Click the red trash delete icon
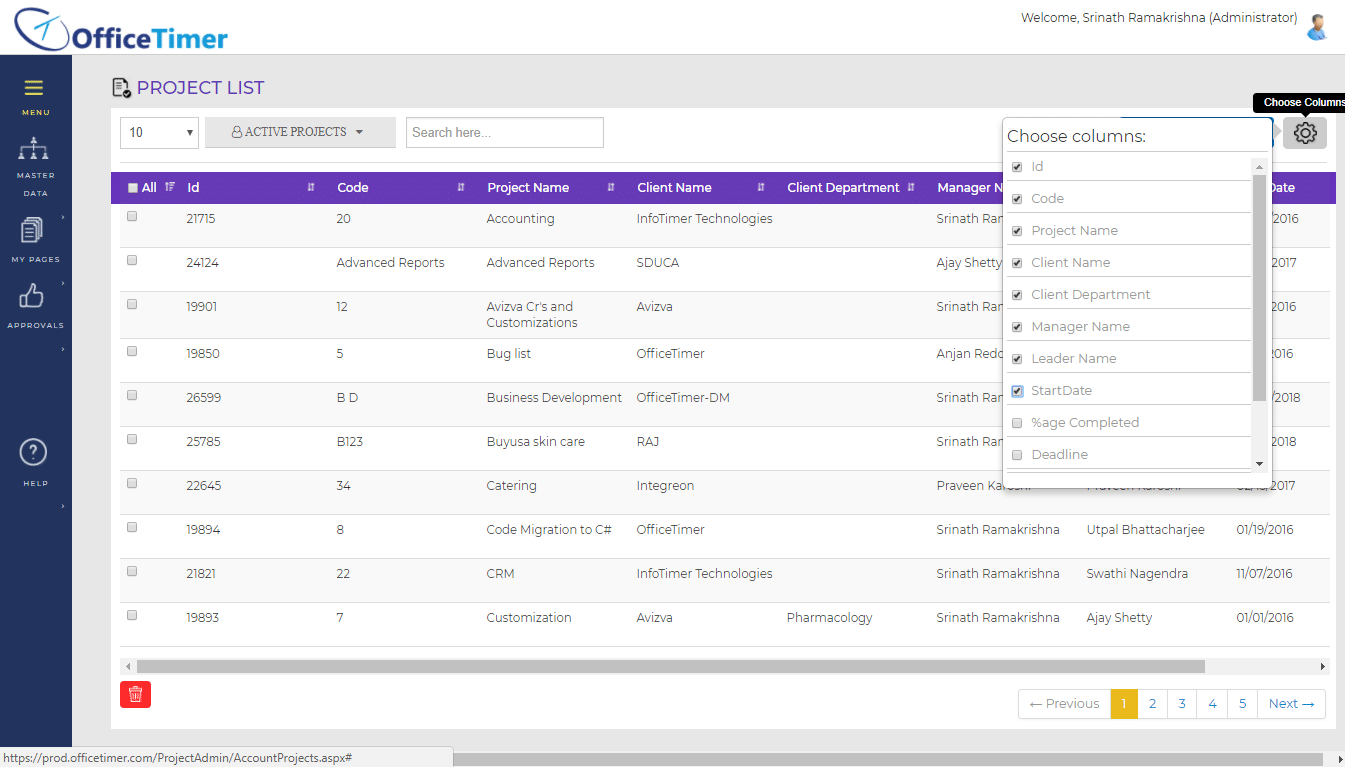 click(135, 694)
